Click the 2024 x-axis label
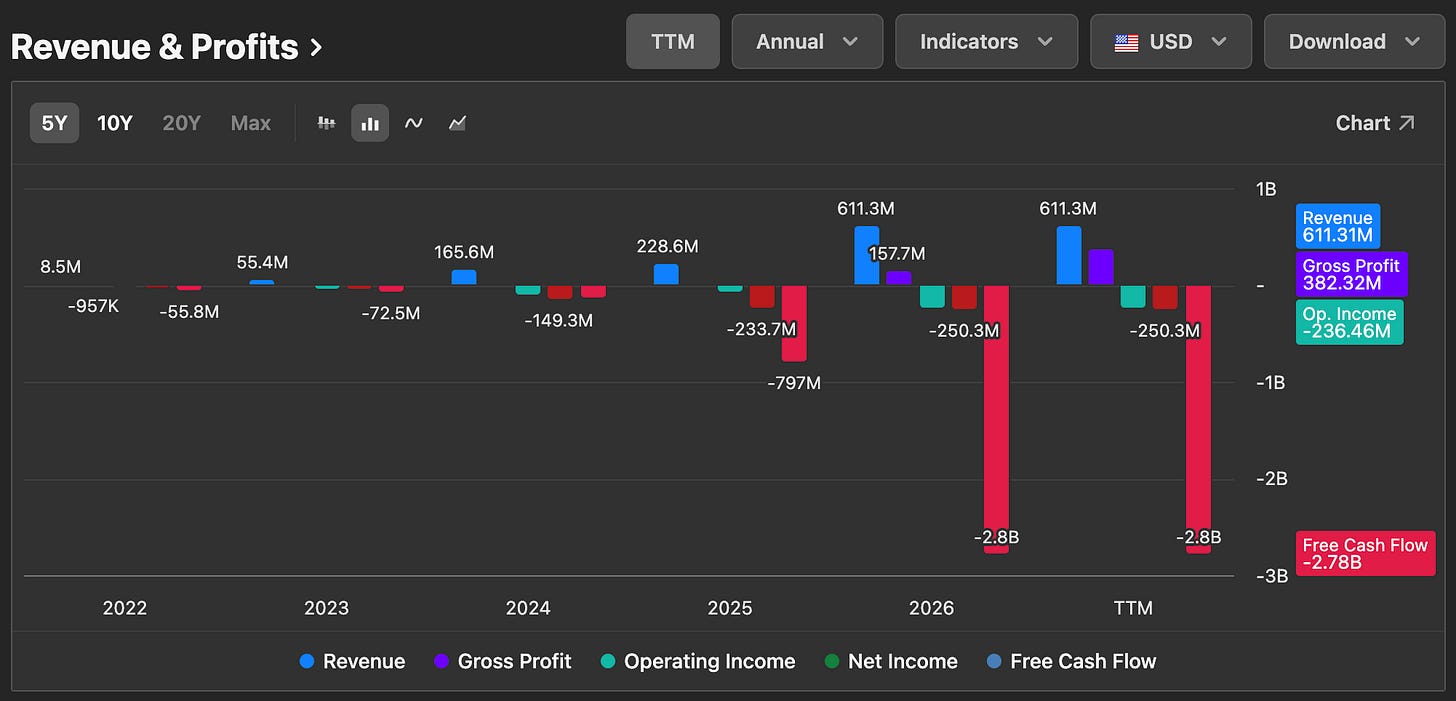This screenshot has height=701, width=1456. click(x=528, y=608)
